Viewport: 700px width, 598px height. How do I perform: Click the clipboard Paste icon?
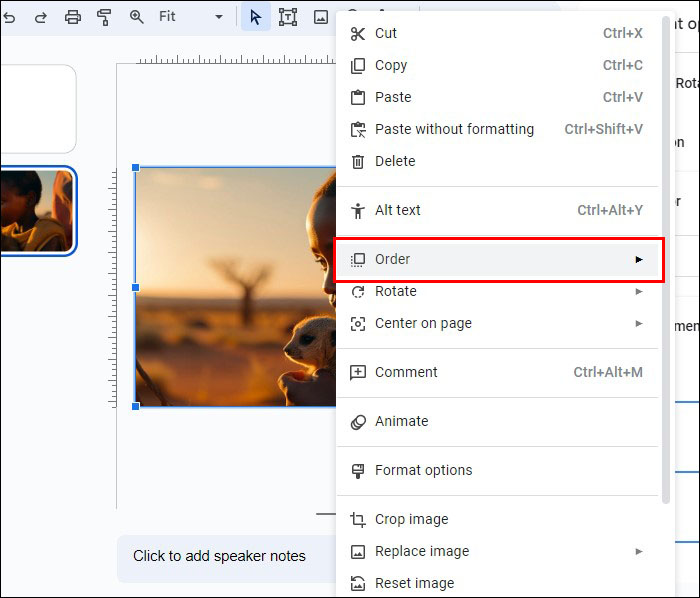coord(358,97)
